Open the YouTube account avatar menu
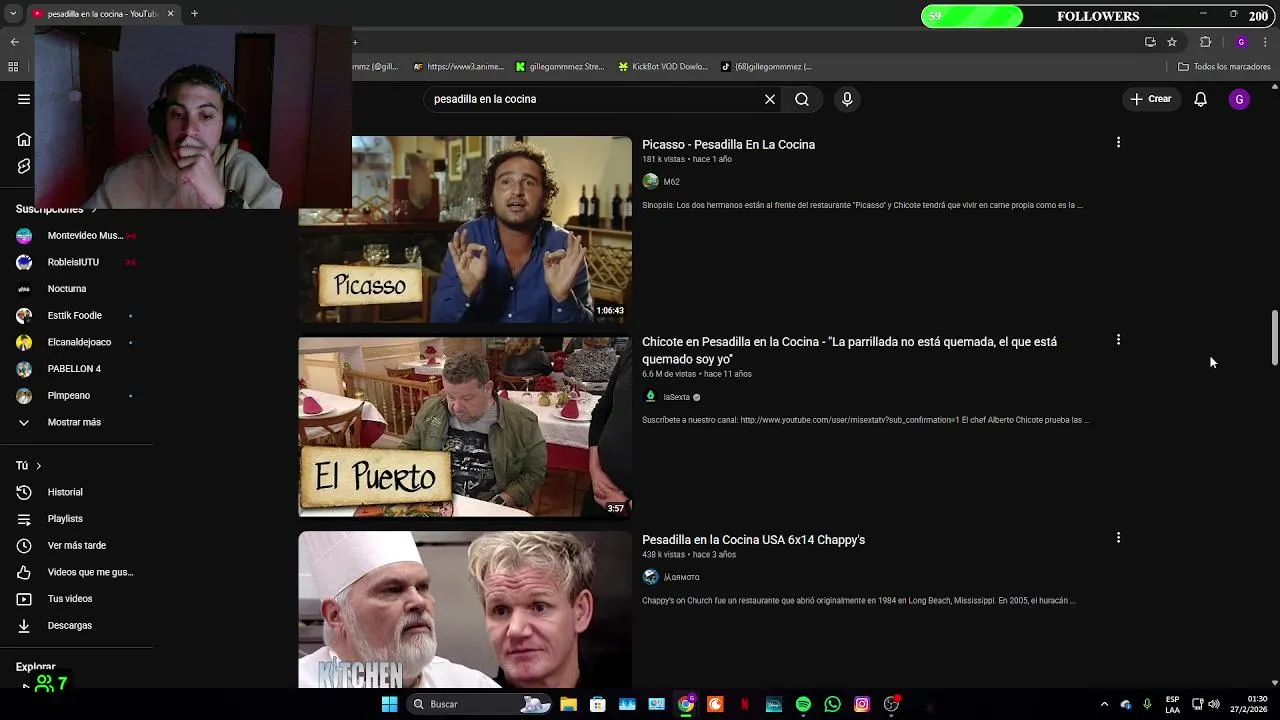Image resolution: width=1280 pixels, height=720 pixels. (1239, 99)
